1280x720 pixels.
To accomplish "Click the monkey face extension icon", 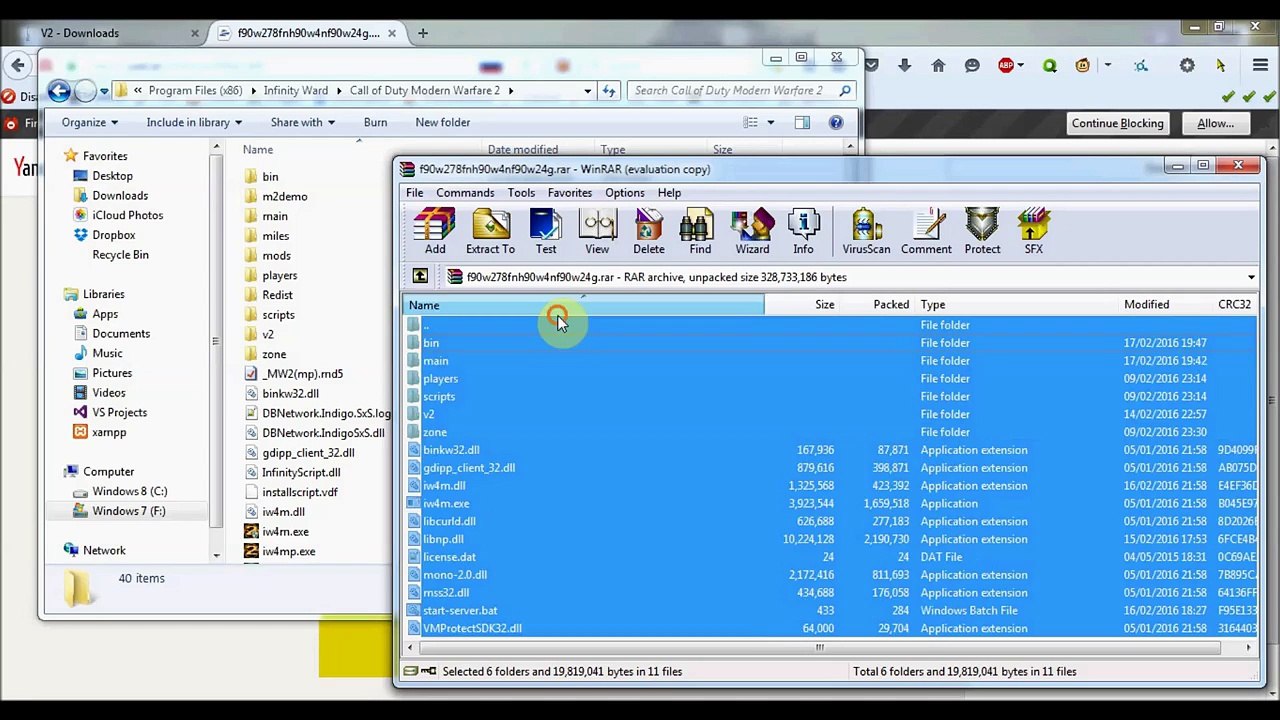I will (1083, 66).
